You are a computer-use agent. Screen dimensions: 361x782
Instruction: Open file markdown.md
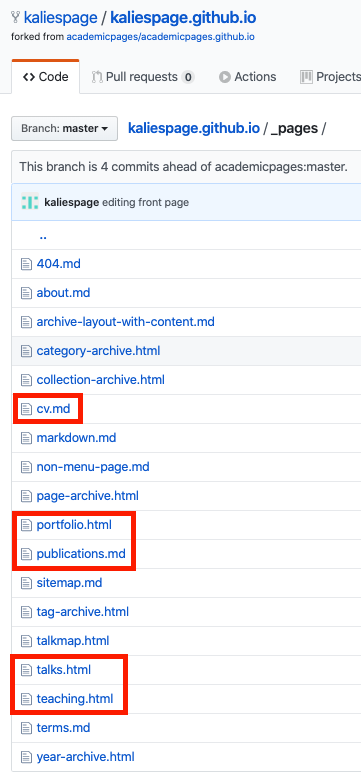click(76, 438)
